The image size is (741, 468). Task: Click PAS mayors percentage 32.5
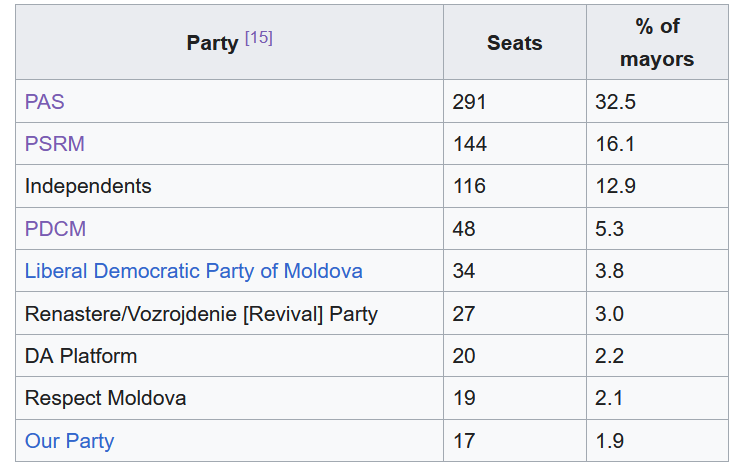615,102
